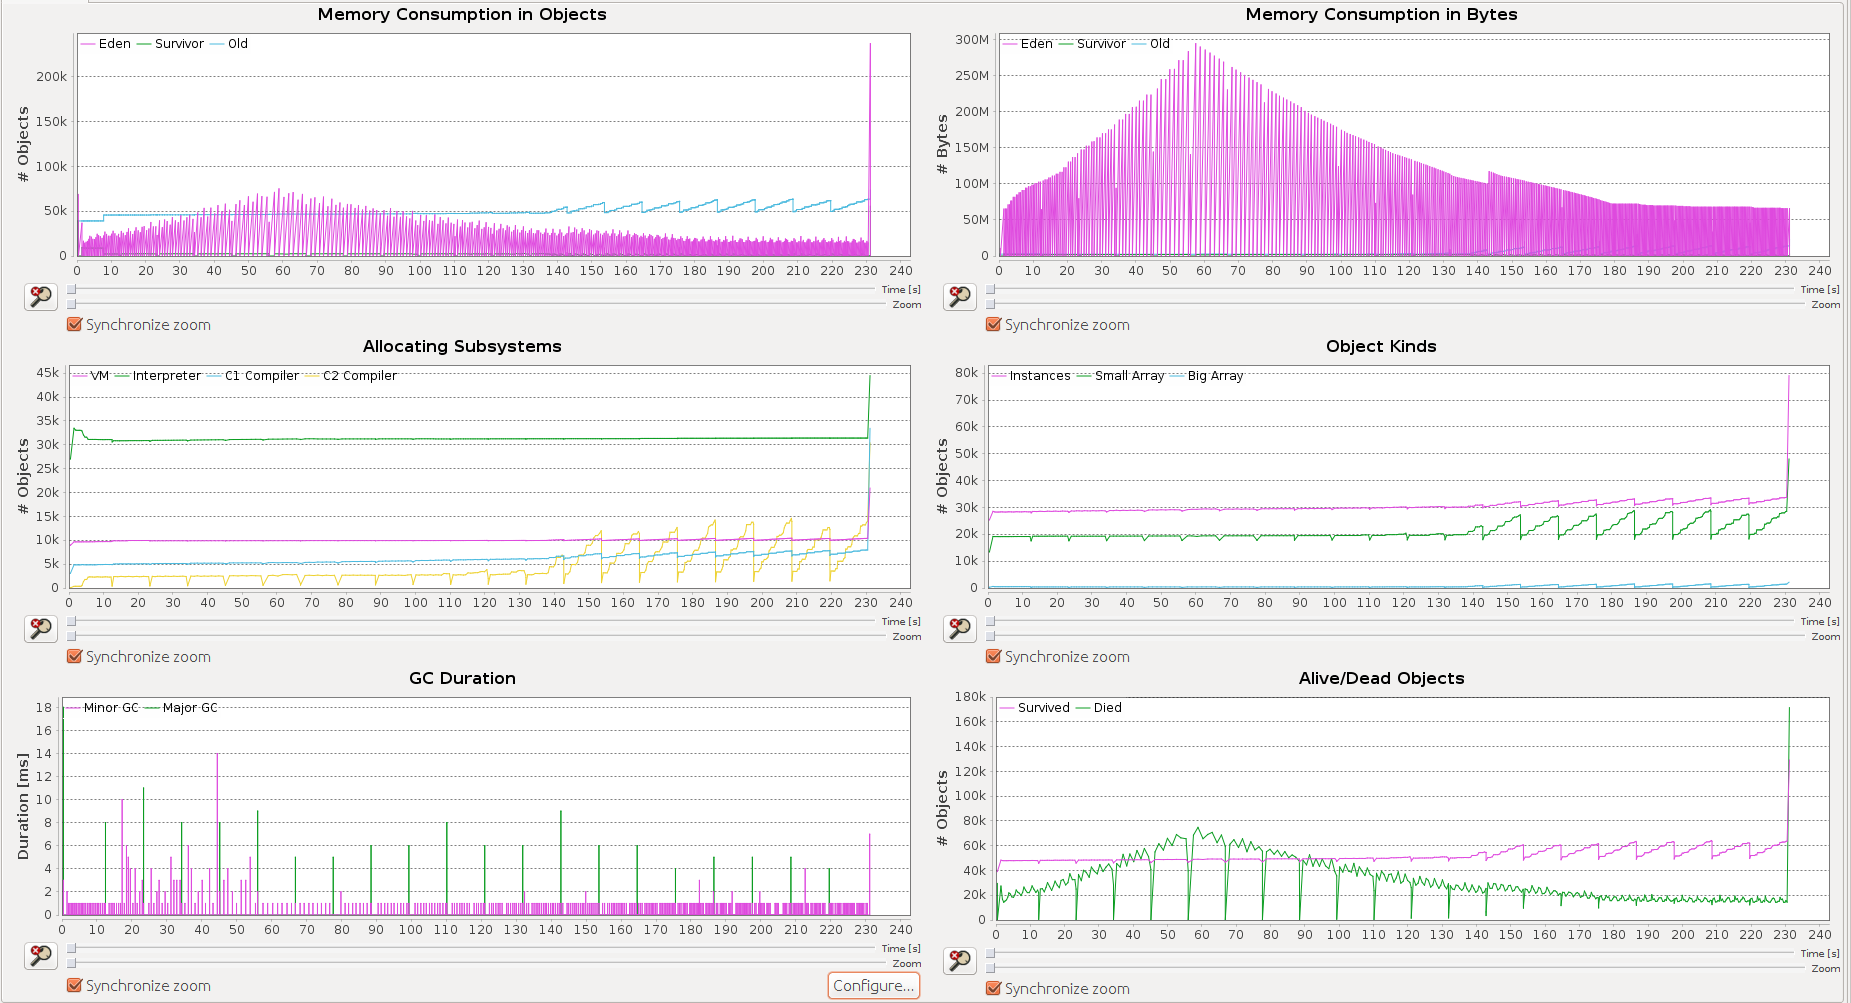Click Small Array legend in Object Kinds
This screenshot has width=1851, height=1003.
(1121, 376)
